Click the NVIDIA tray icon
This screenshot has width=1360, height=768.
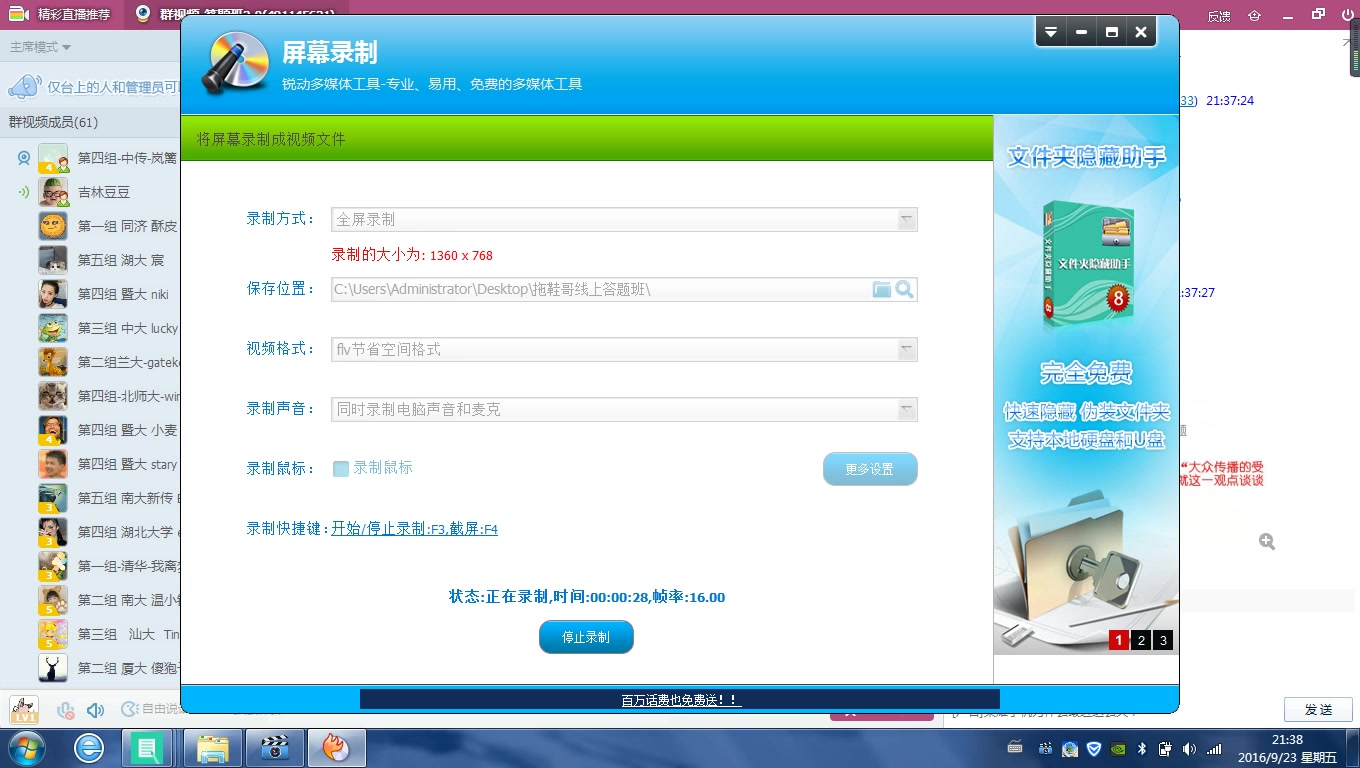click(1118, 748)
